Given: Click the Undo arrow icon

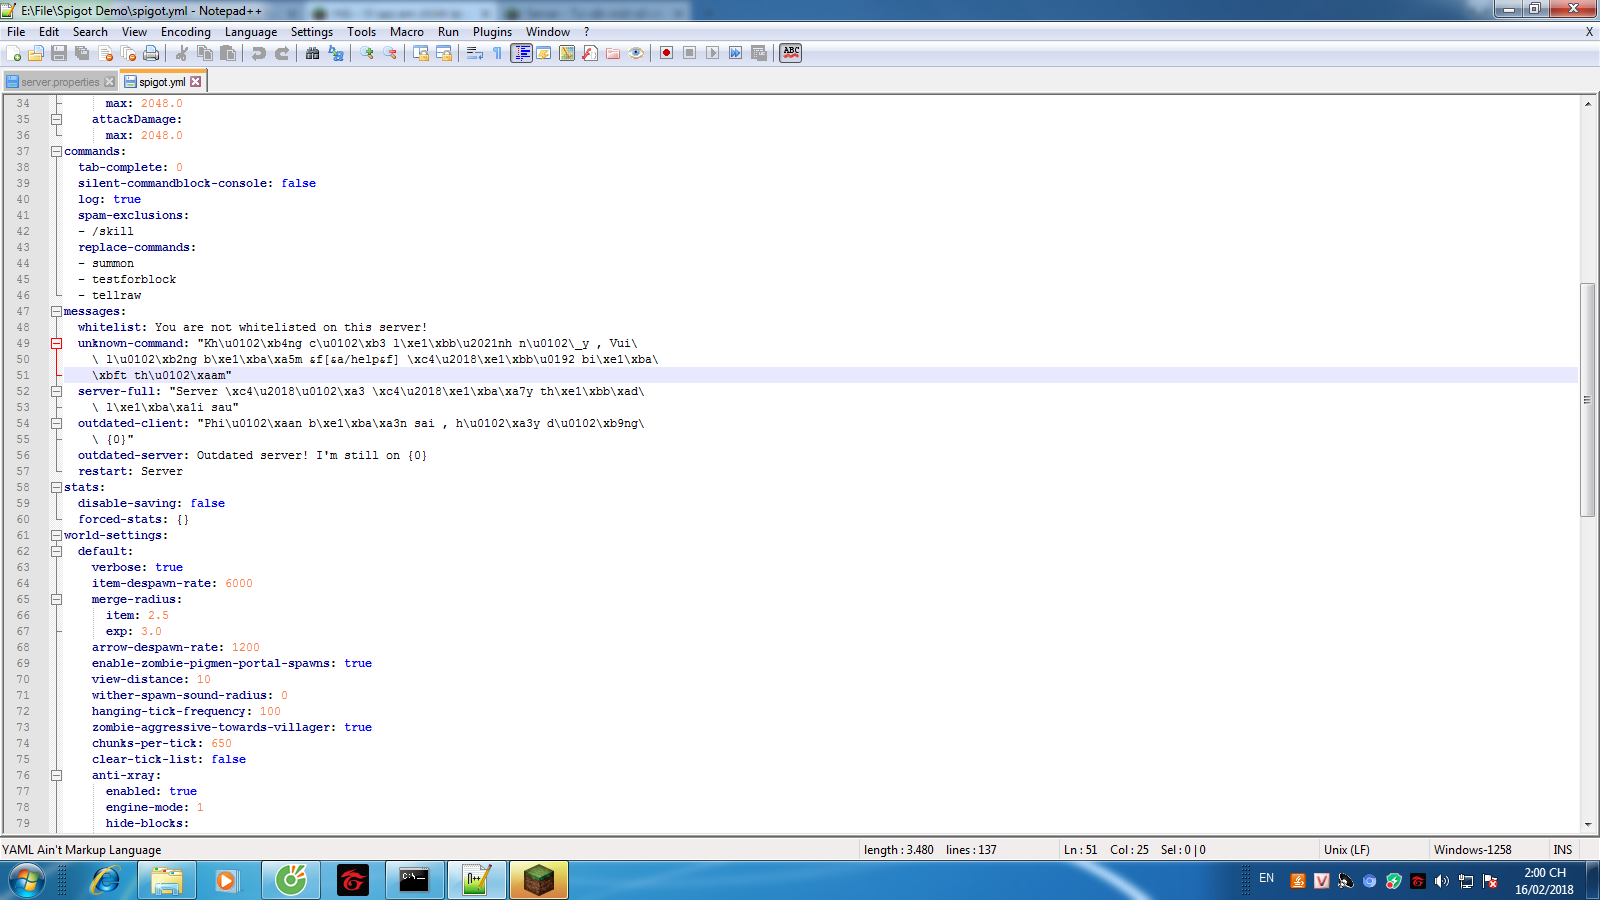Looking at the screenshot, I should (x=259, y=53).
